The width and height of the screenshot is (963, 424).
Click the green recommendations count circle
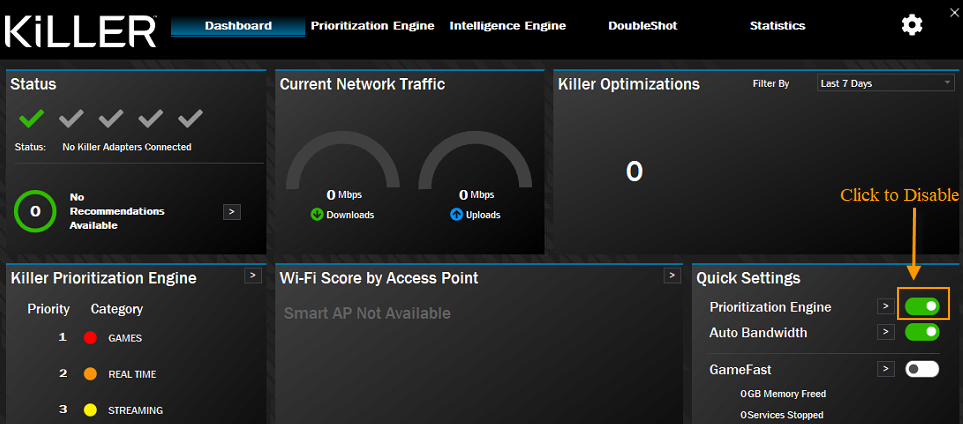35,211
